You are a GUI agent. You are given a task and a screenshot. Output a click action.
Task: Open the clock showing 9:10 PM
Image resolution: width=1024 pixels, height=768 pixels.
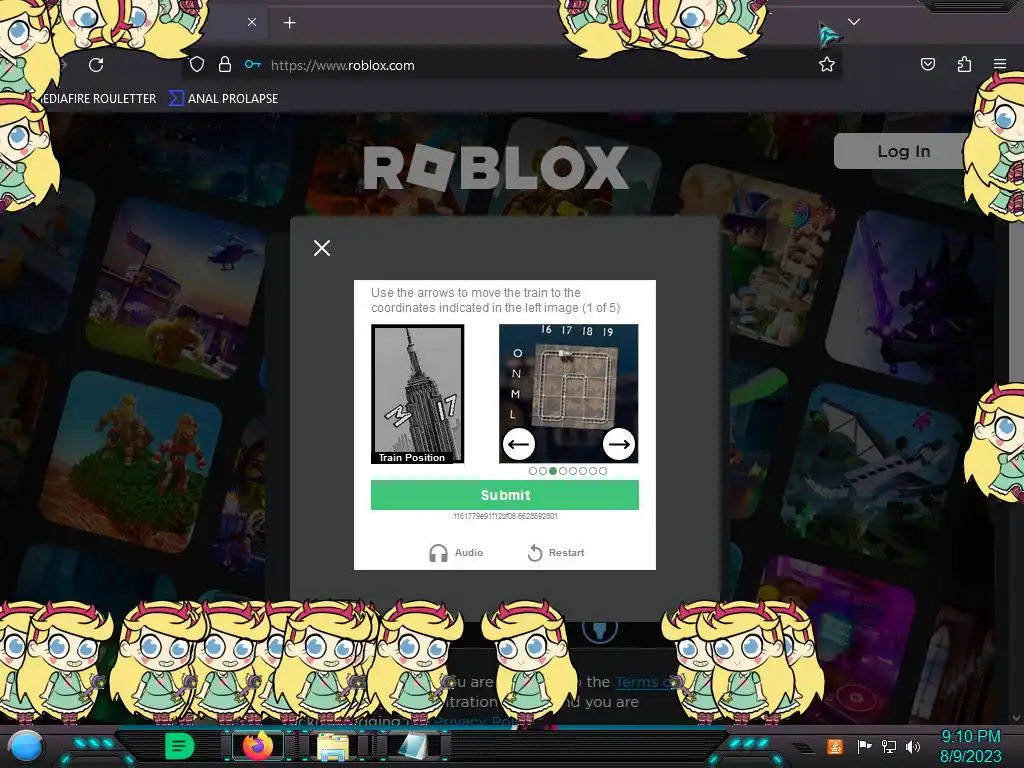pos(970,746)
